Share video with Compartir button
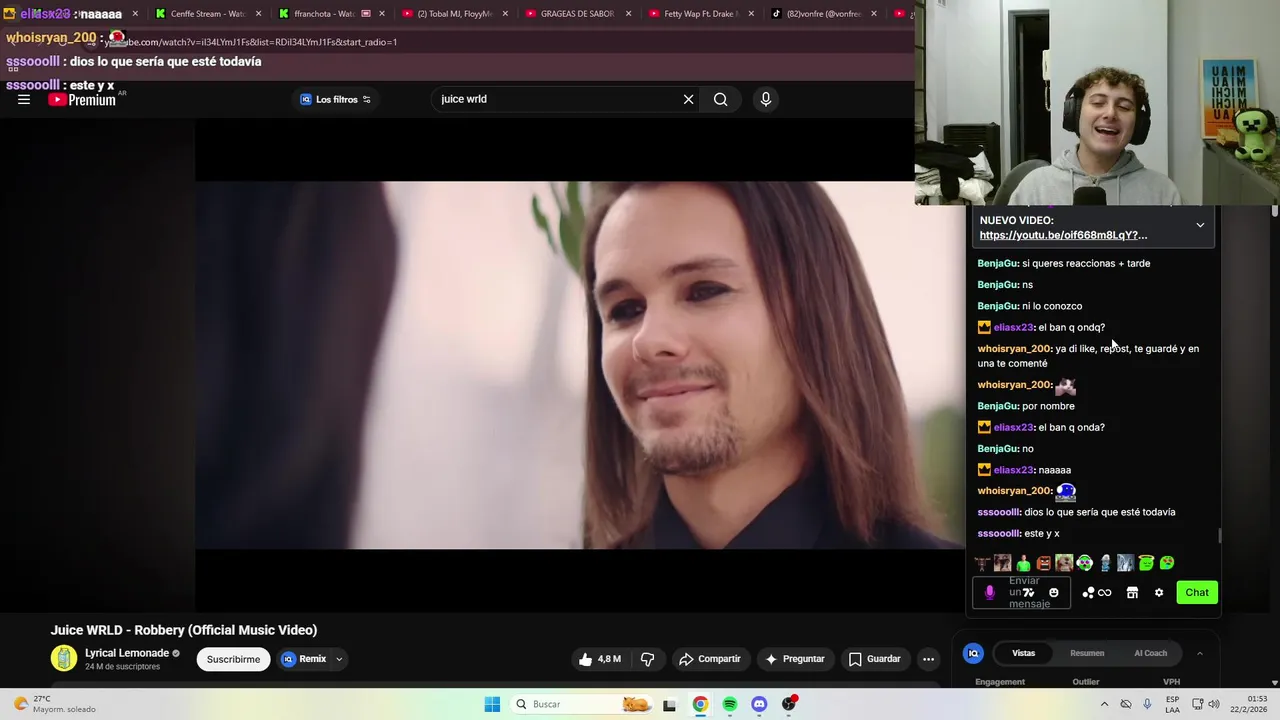Screen dimensions: 1280x720 click(709, 659)
